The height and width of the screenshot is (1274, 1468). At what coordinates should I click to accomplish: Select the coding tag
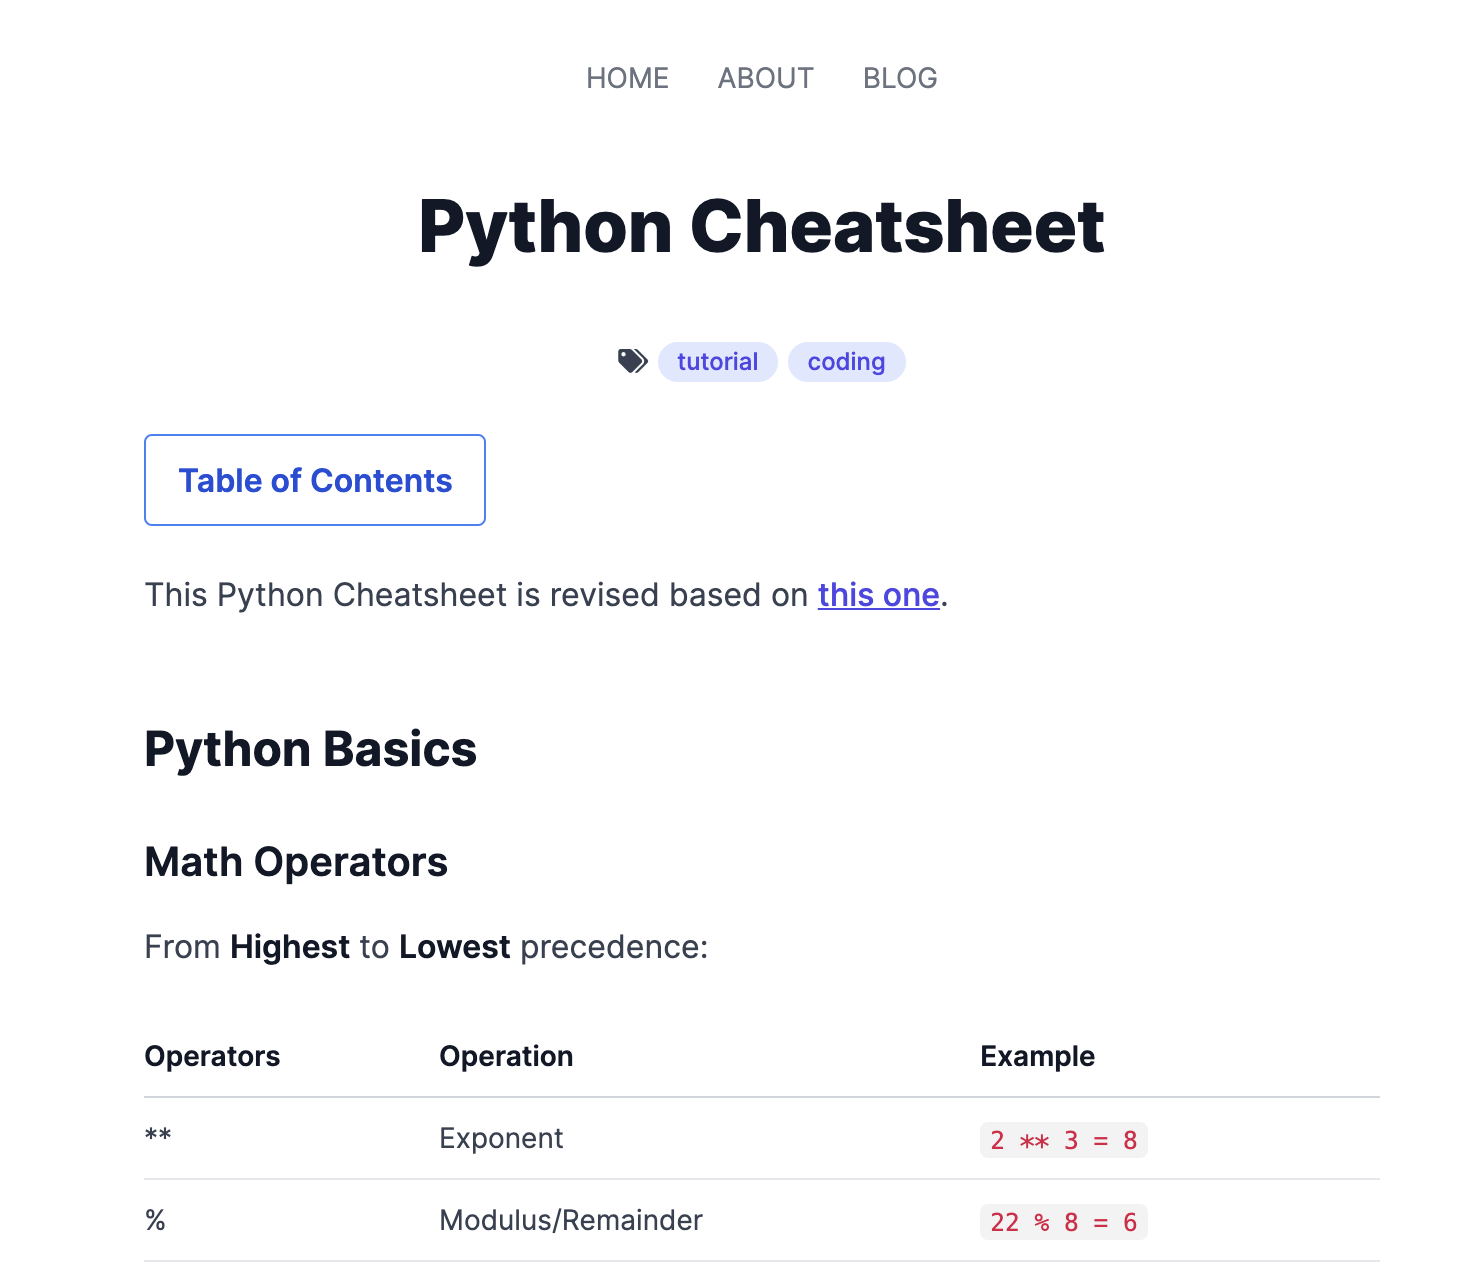[846, 361]
